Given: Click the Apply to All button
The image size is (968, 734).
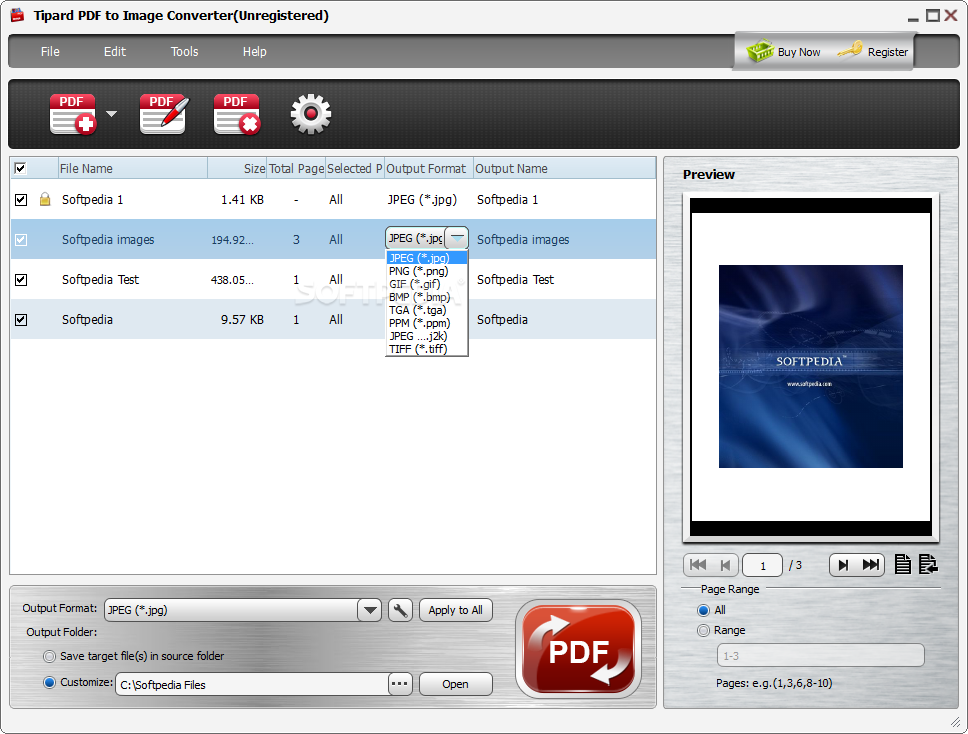Looking at the screenshot, I should pyautogui.click(x=456, y=610).
